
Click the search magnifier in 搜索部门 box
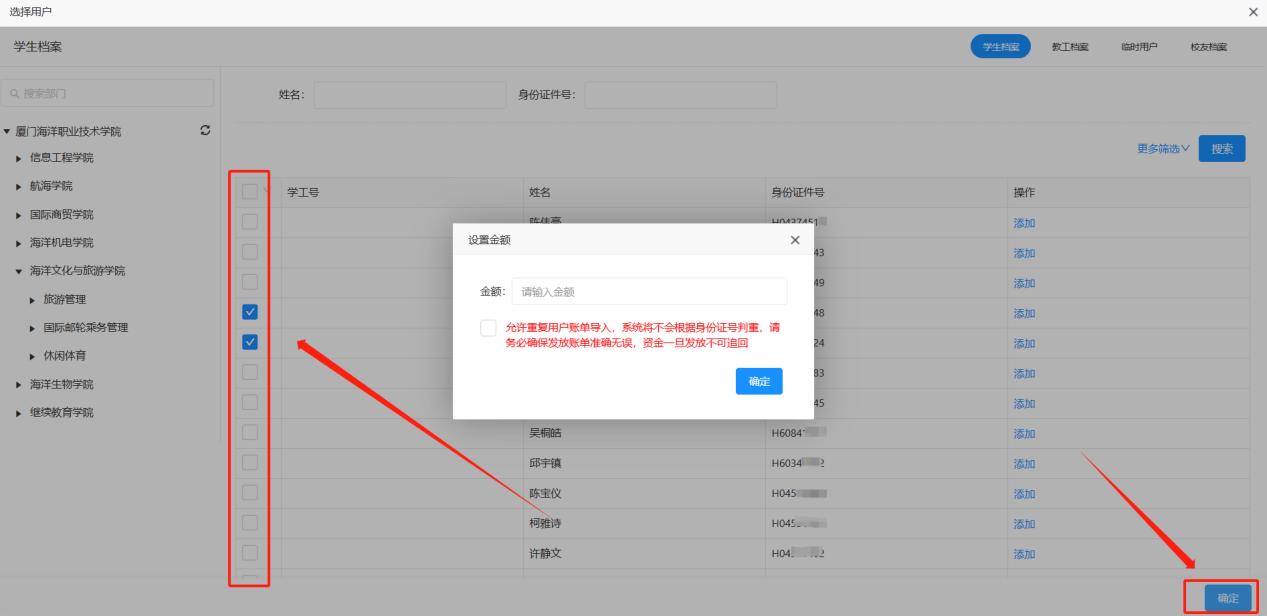pyautogui.click(x=15, y=93)
